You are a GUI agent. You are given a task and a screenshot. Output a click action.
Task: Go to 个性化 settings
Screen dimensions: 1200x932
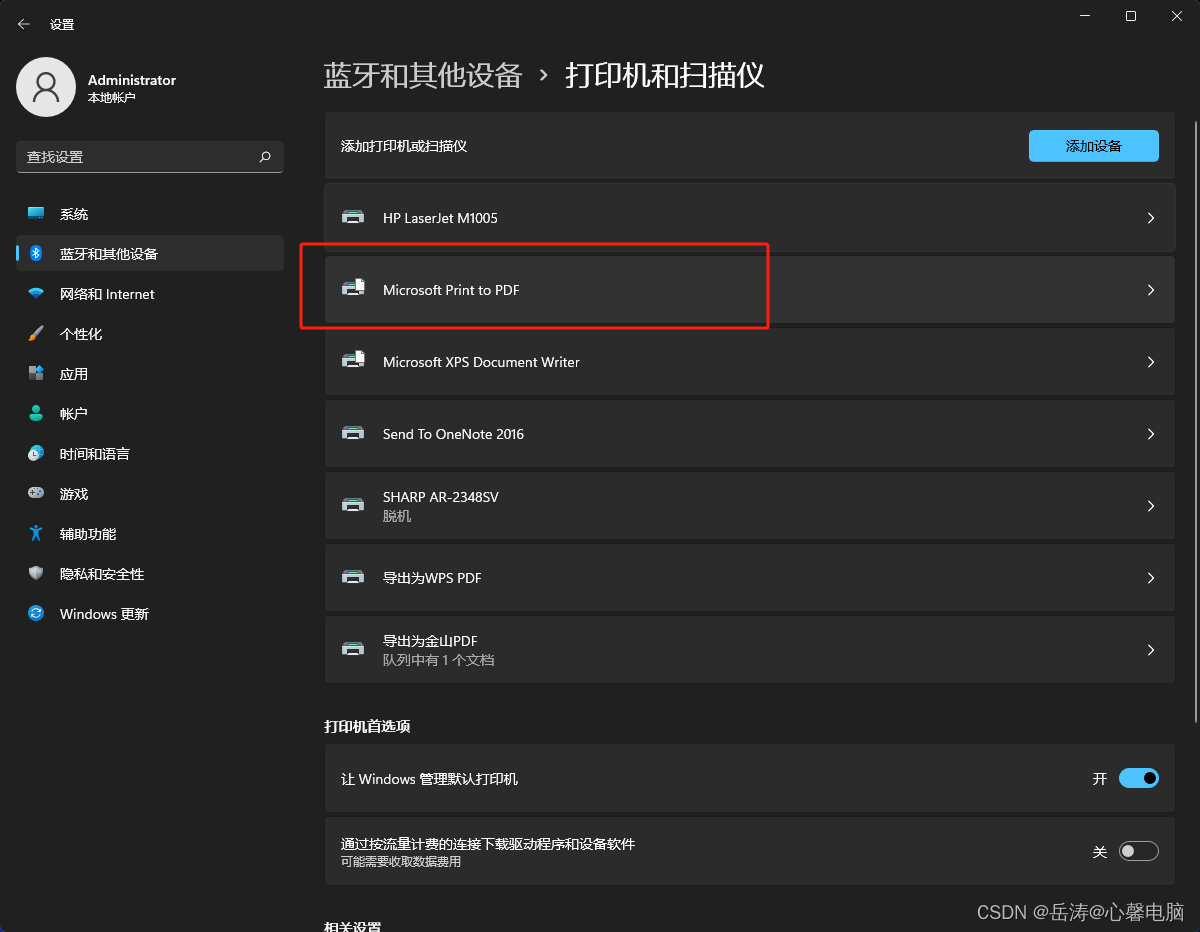pos(150,334)
